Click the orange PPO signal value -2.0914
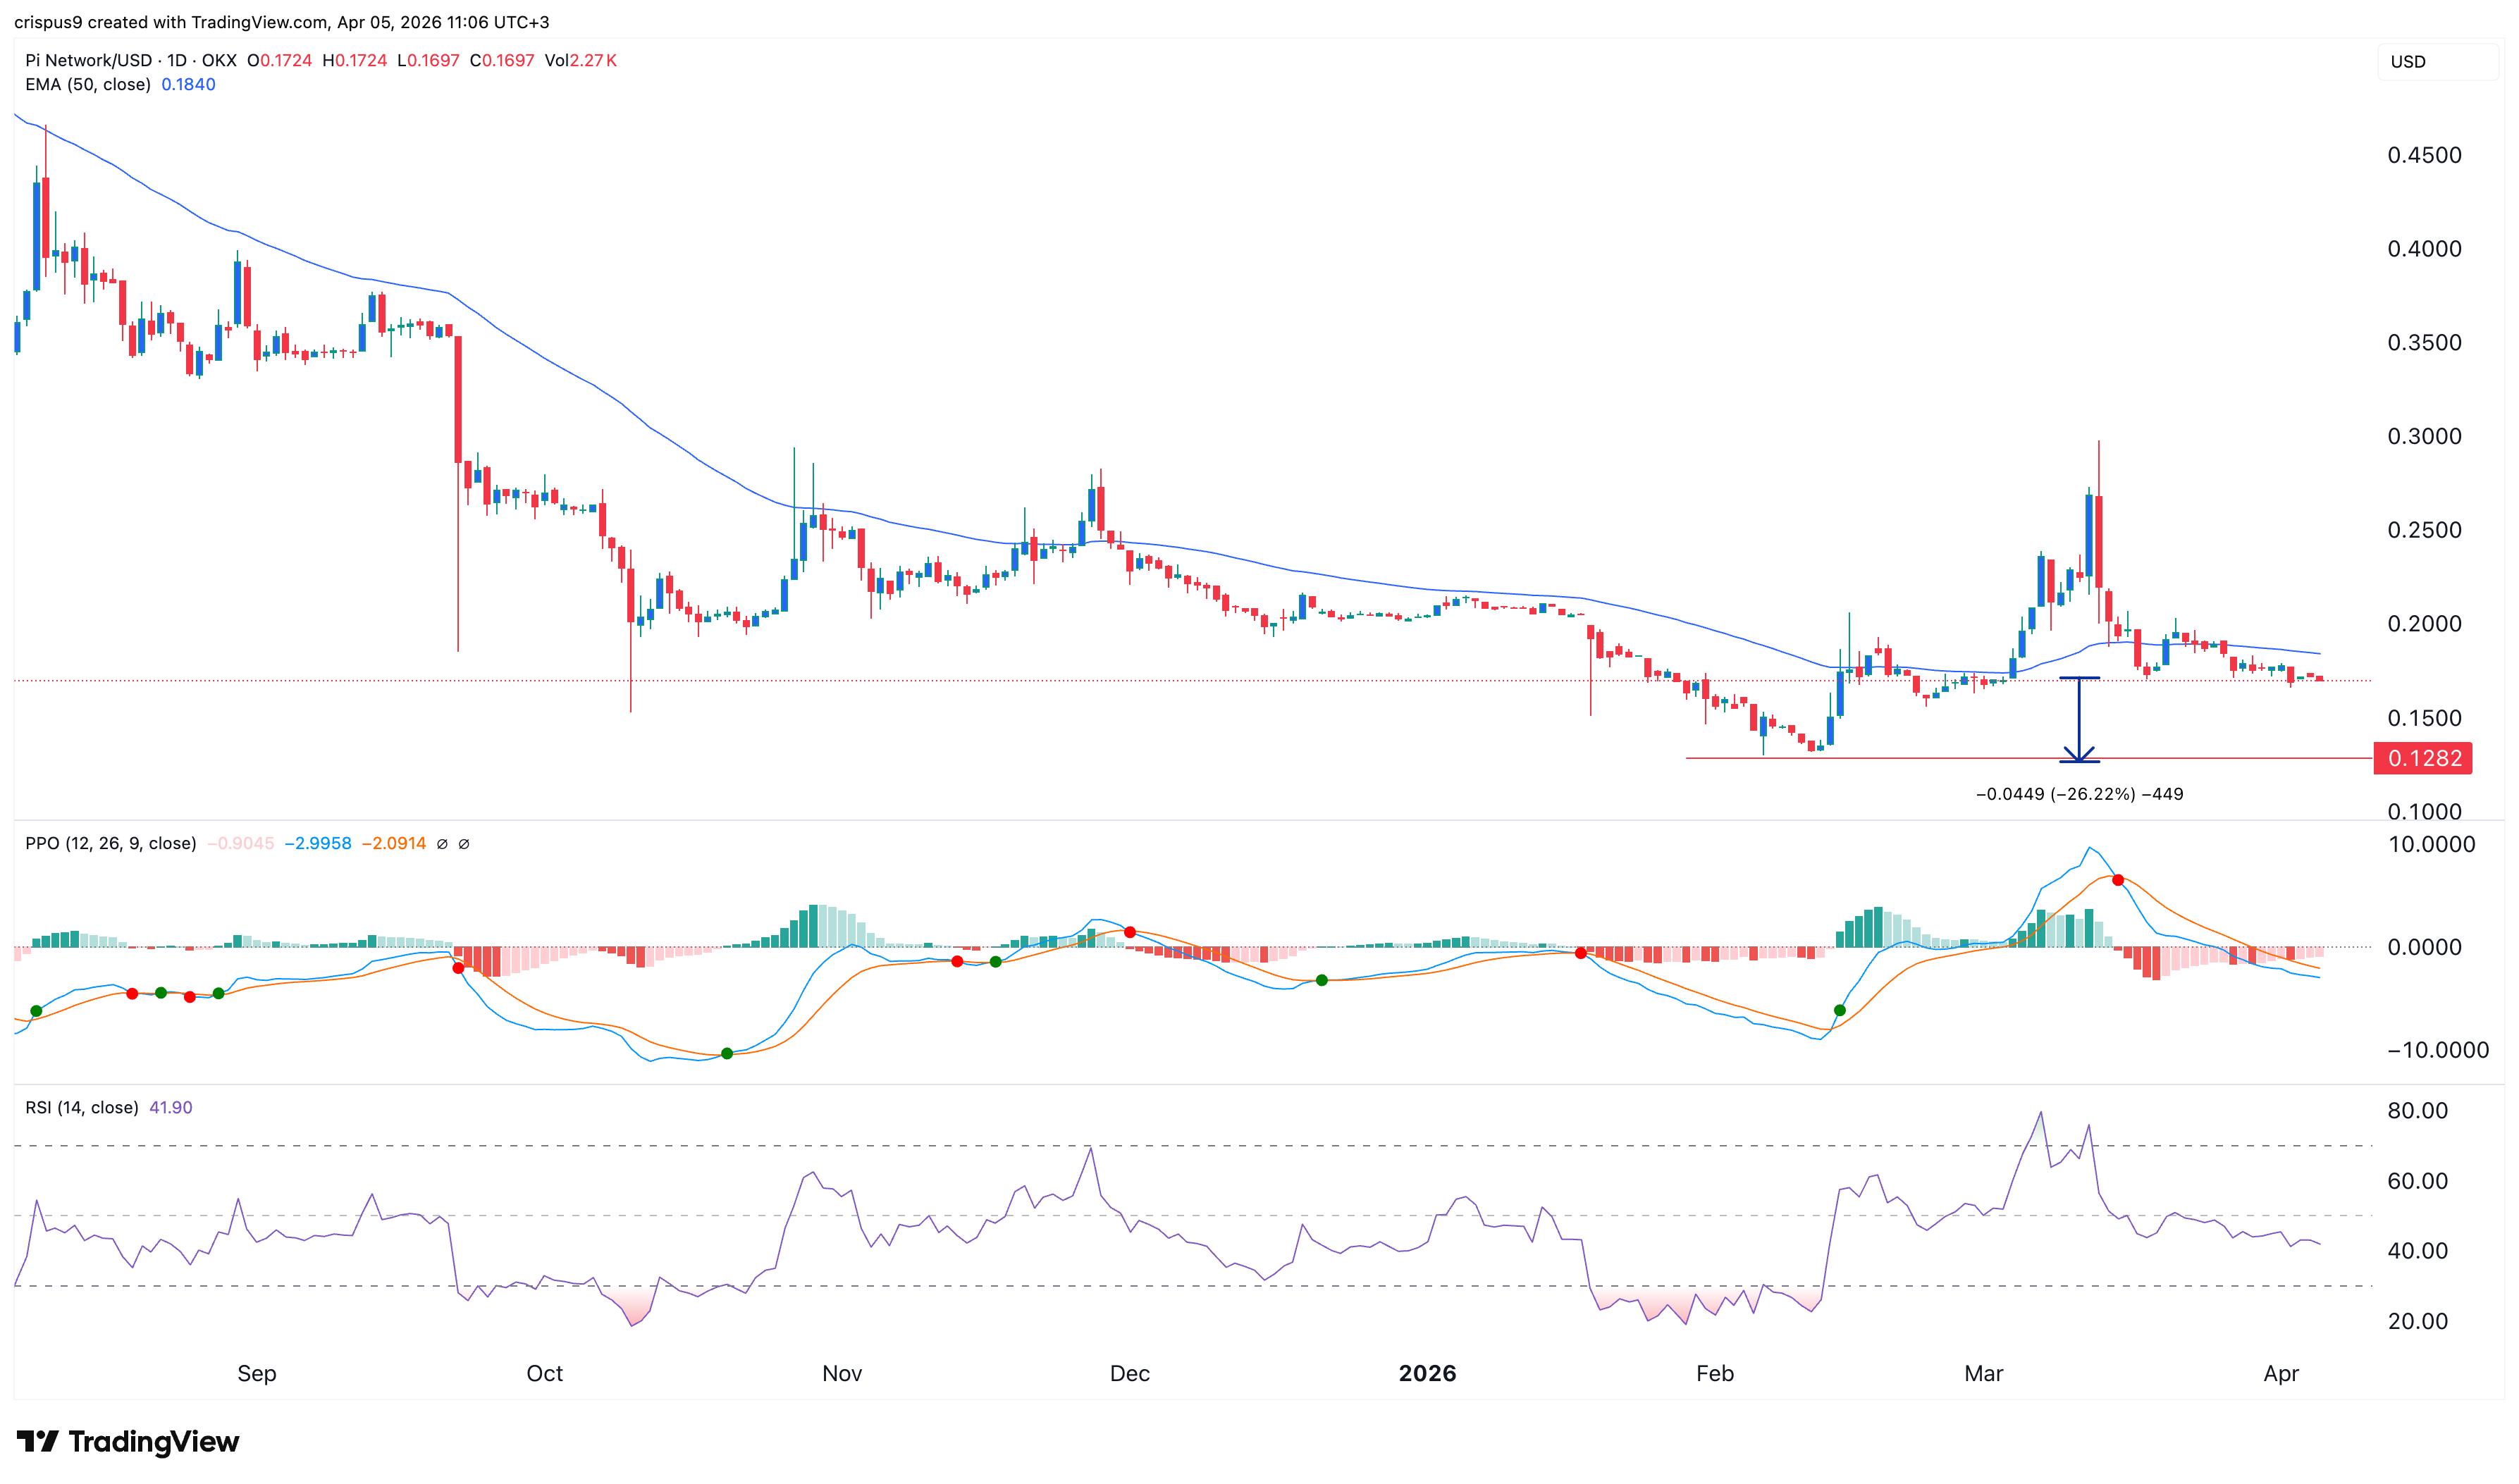The image size is (2519, 1484). 393,844
